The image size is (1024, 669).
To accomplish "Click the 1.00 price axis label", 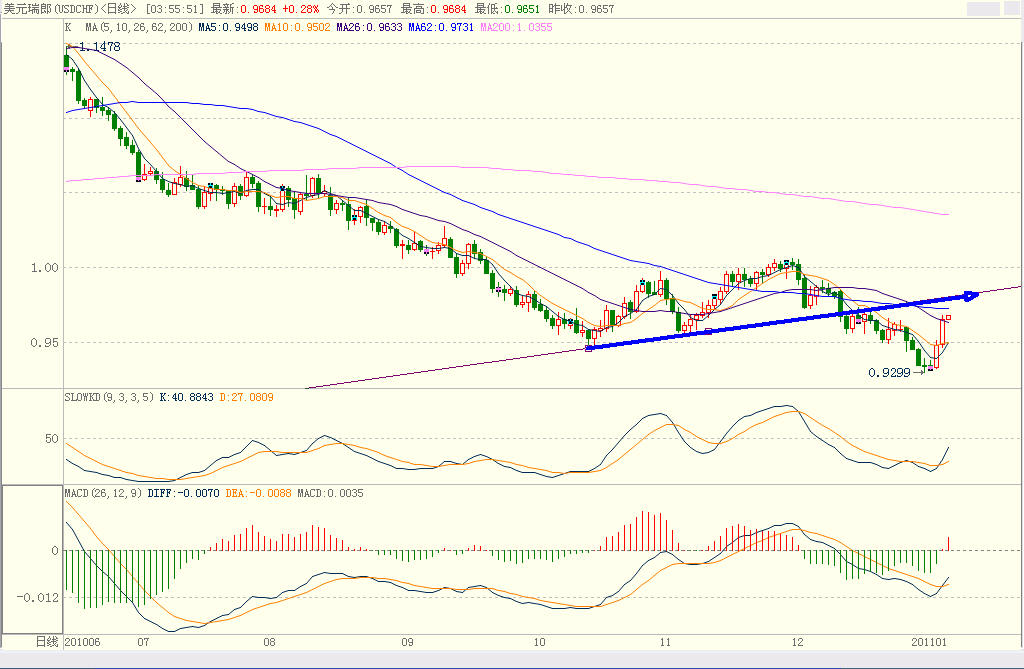I will [x=44, y=267].
